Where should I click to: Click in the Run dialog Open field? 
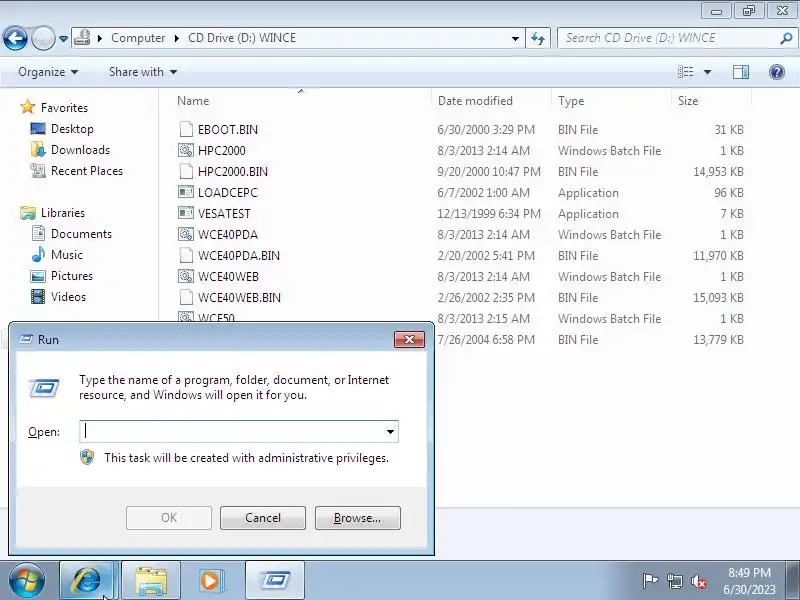click(x=232, y=432)
